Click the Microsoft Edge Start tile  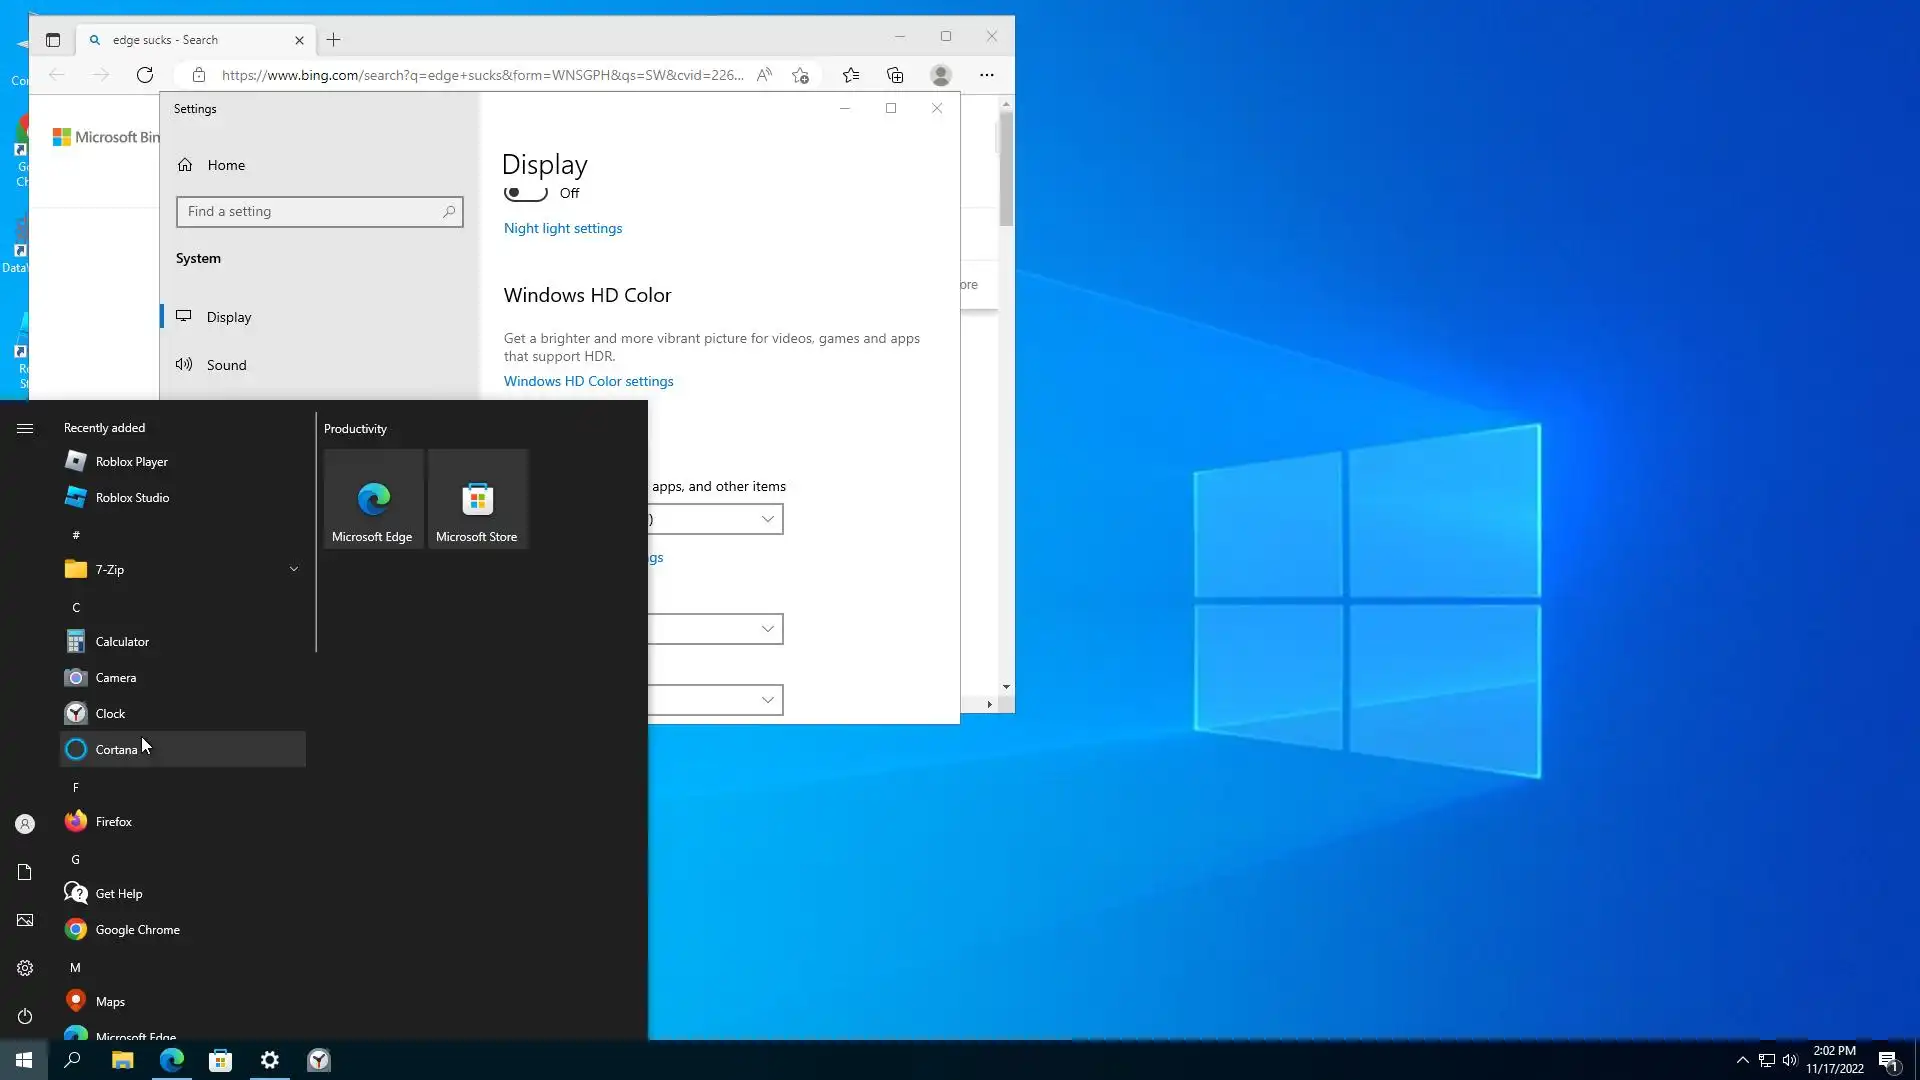[372, 499]
